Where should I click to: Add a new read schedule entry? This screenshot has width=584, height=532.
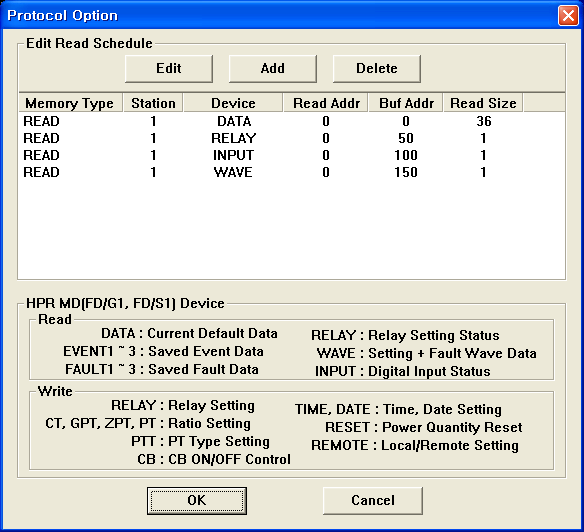[x=273, y=69]
